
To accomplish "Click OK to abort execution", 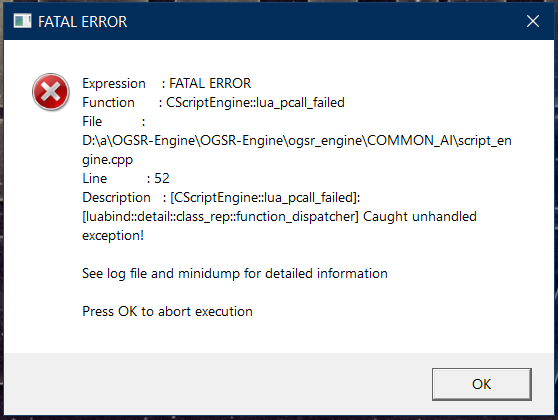I will coord(481,384).
